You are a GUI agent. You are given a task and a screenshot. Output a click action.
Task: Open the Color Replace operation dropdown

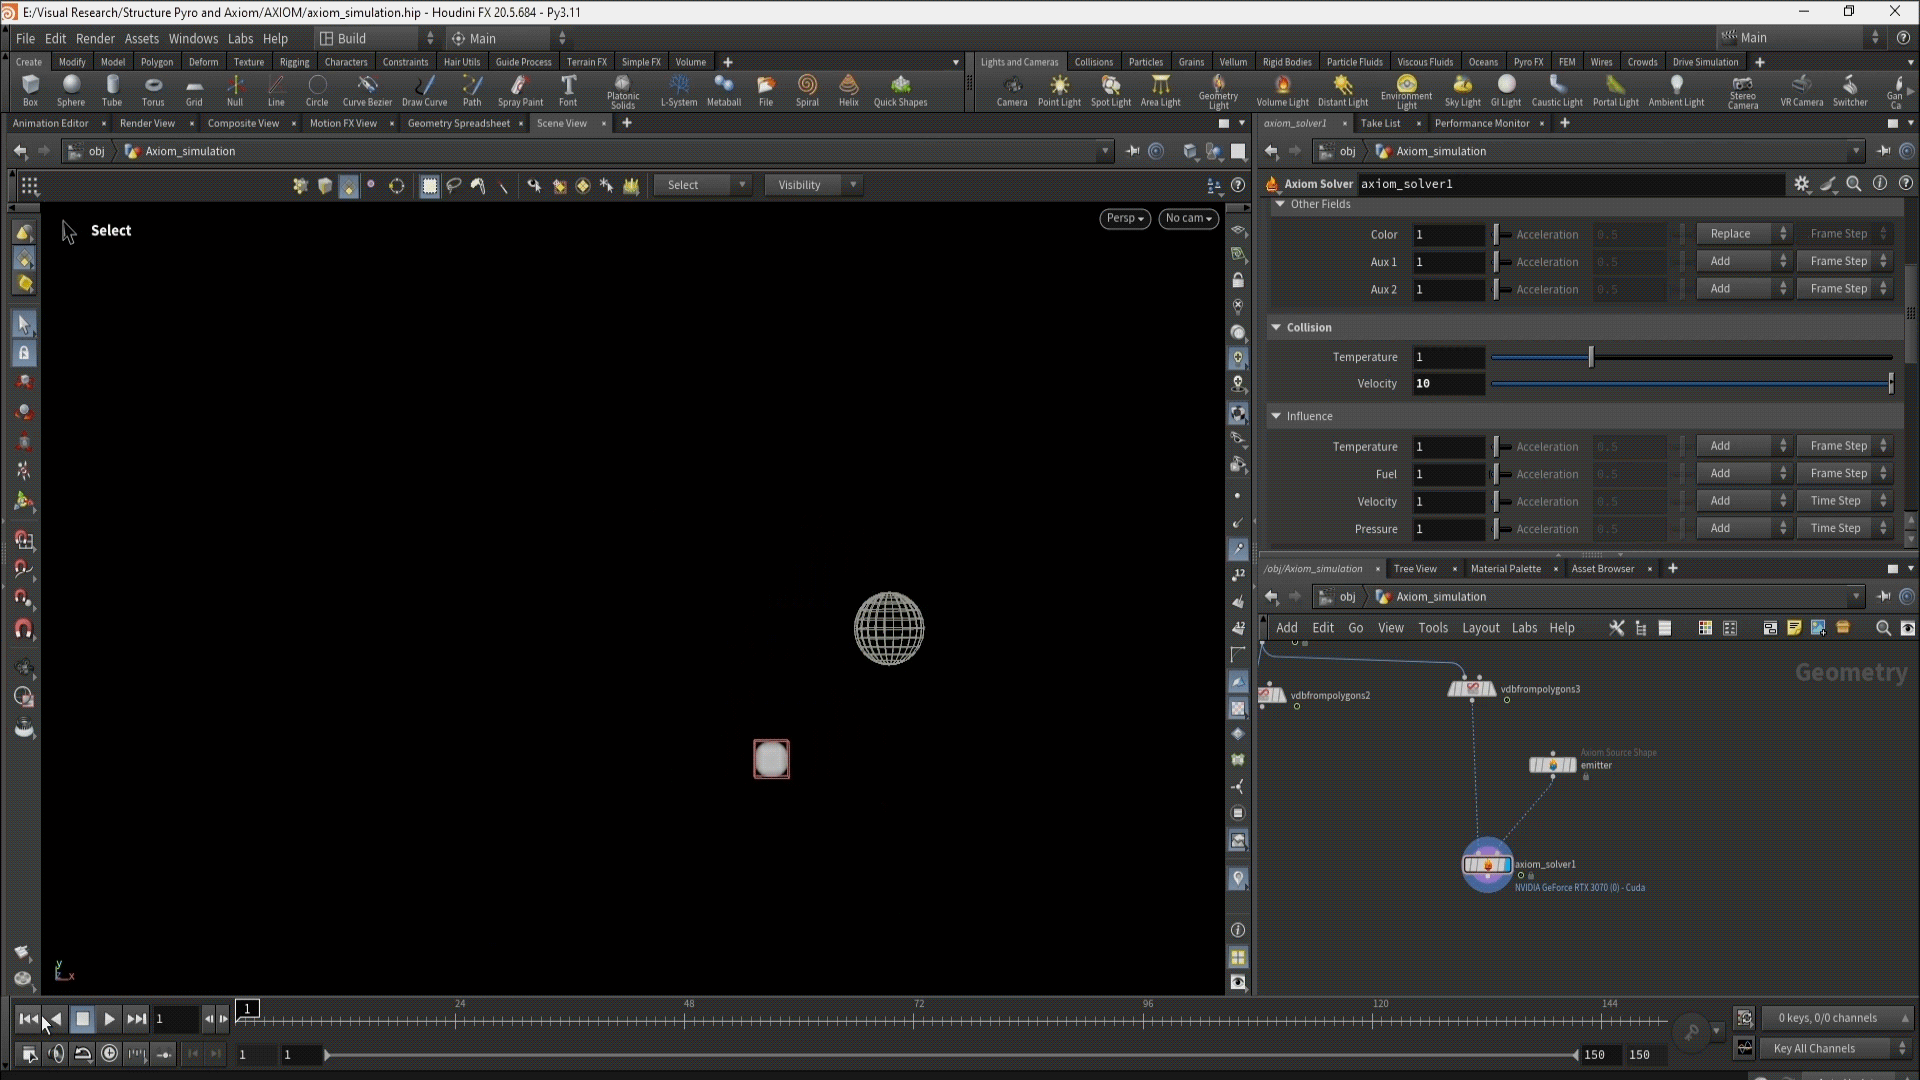1742,234
